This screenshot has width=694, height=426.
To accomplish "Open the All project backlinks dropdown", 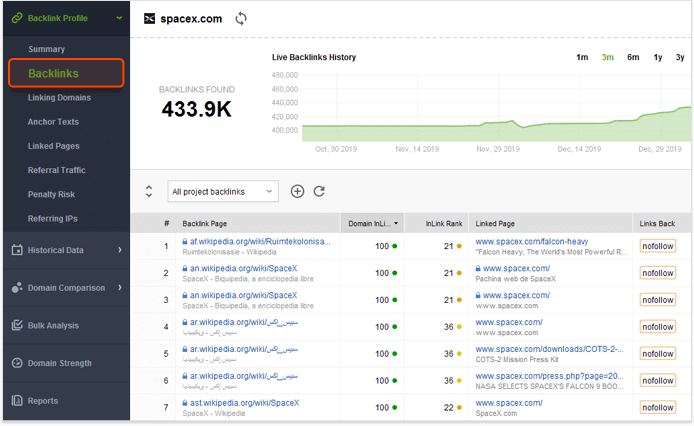I will pos(223,191).
